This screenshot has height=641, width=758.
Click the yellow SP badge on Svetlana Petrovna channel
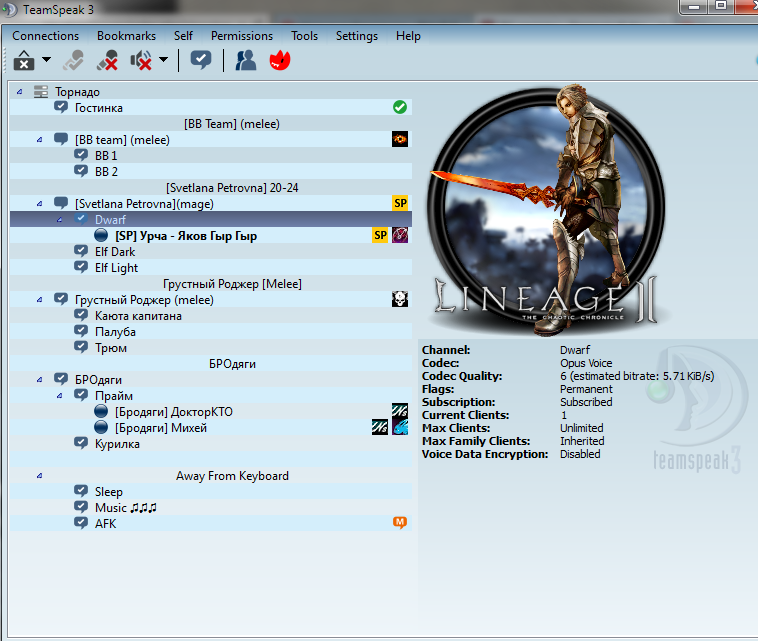pyautogui.click(x=399, y=204)
